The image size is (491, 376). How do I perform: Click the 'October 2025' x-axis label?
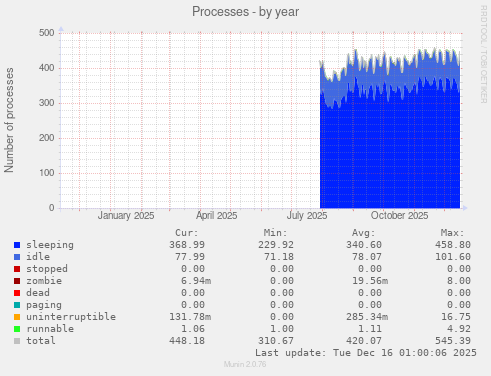[x=399, y=216]
